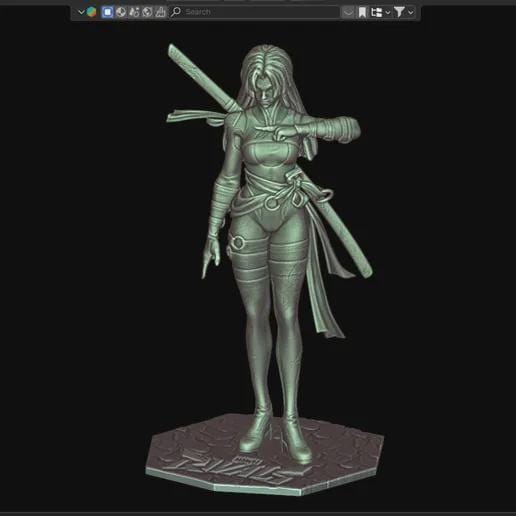Select the highlighted blue square mode icon
516x516 pixels.
click(107, 12)
